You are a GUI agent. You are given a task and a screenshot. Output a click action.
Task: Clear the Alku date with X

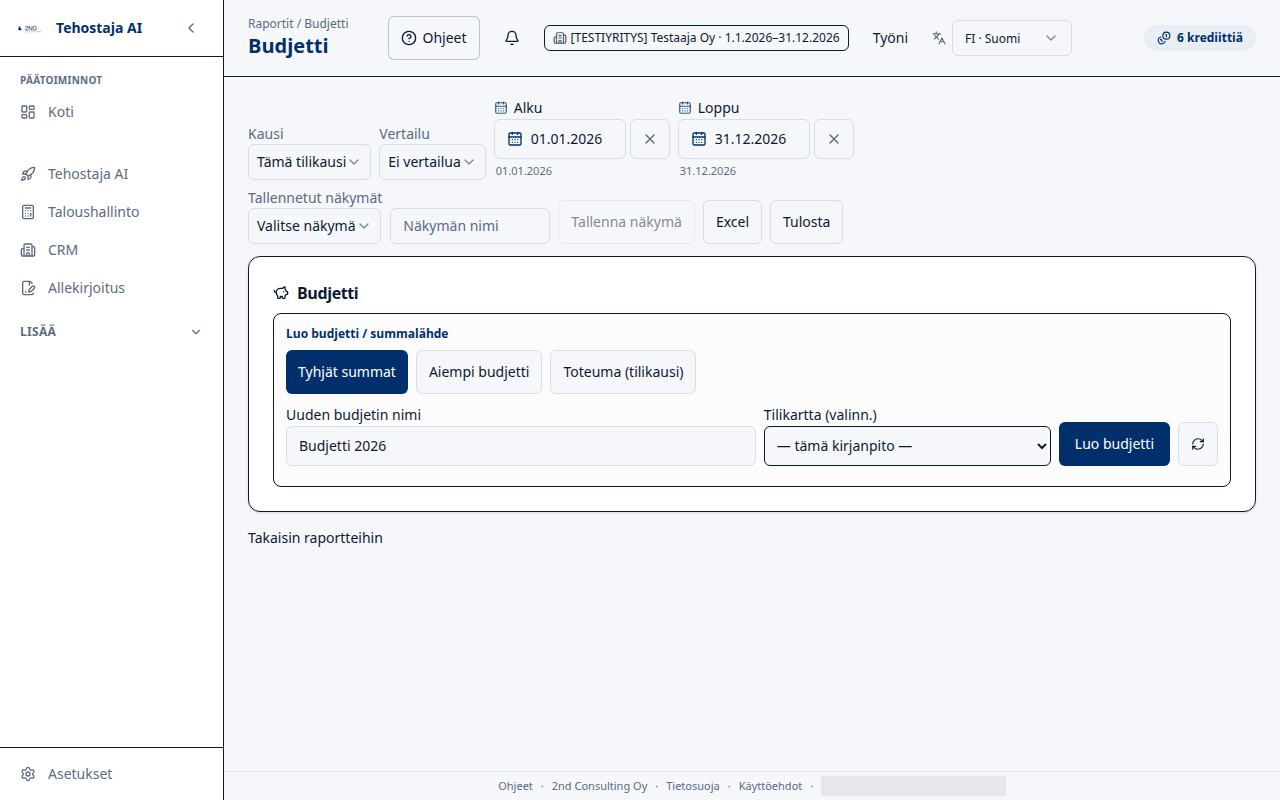(x=650, y=139)
